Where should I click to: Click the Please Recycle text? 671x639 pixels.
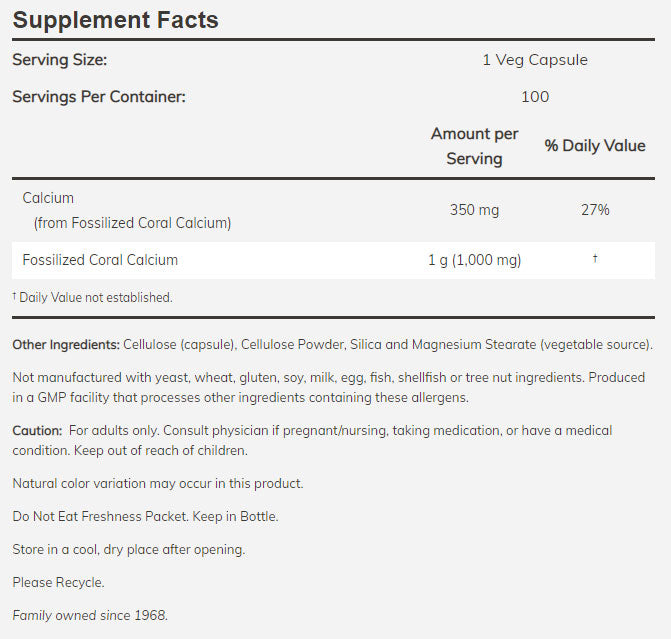point(58,582)
